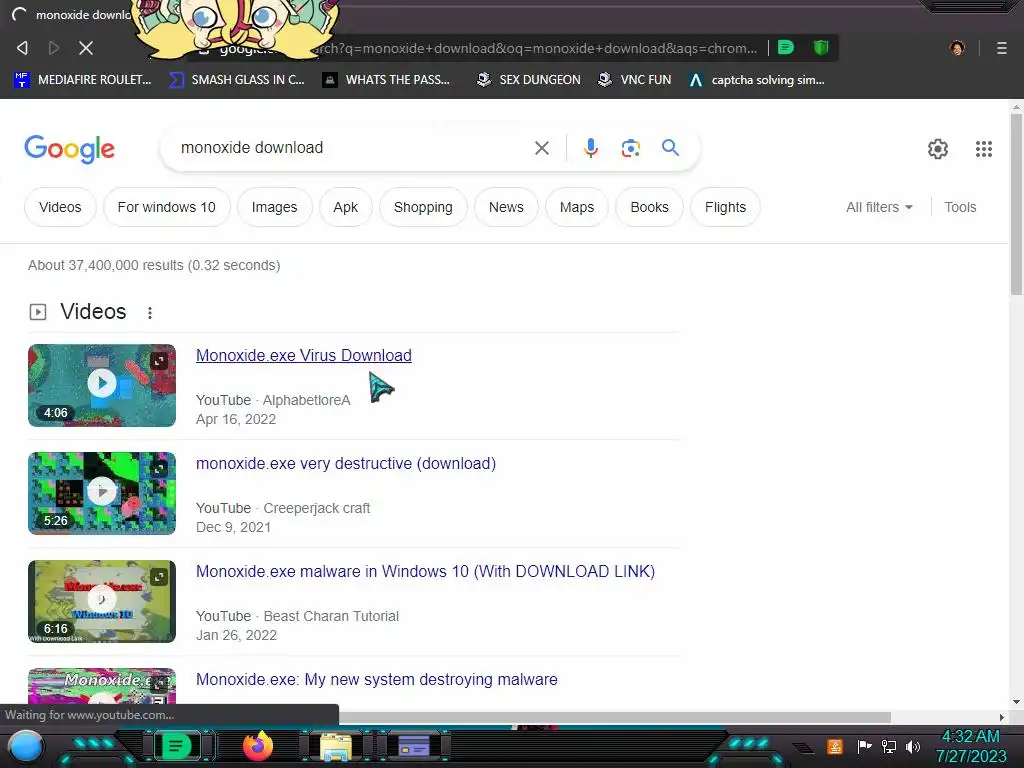Select the Maps filter chip
This screenshot has height=768, width=1024.
[577, 207]
